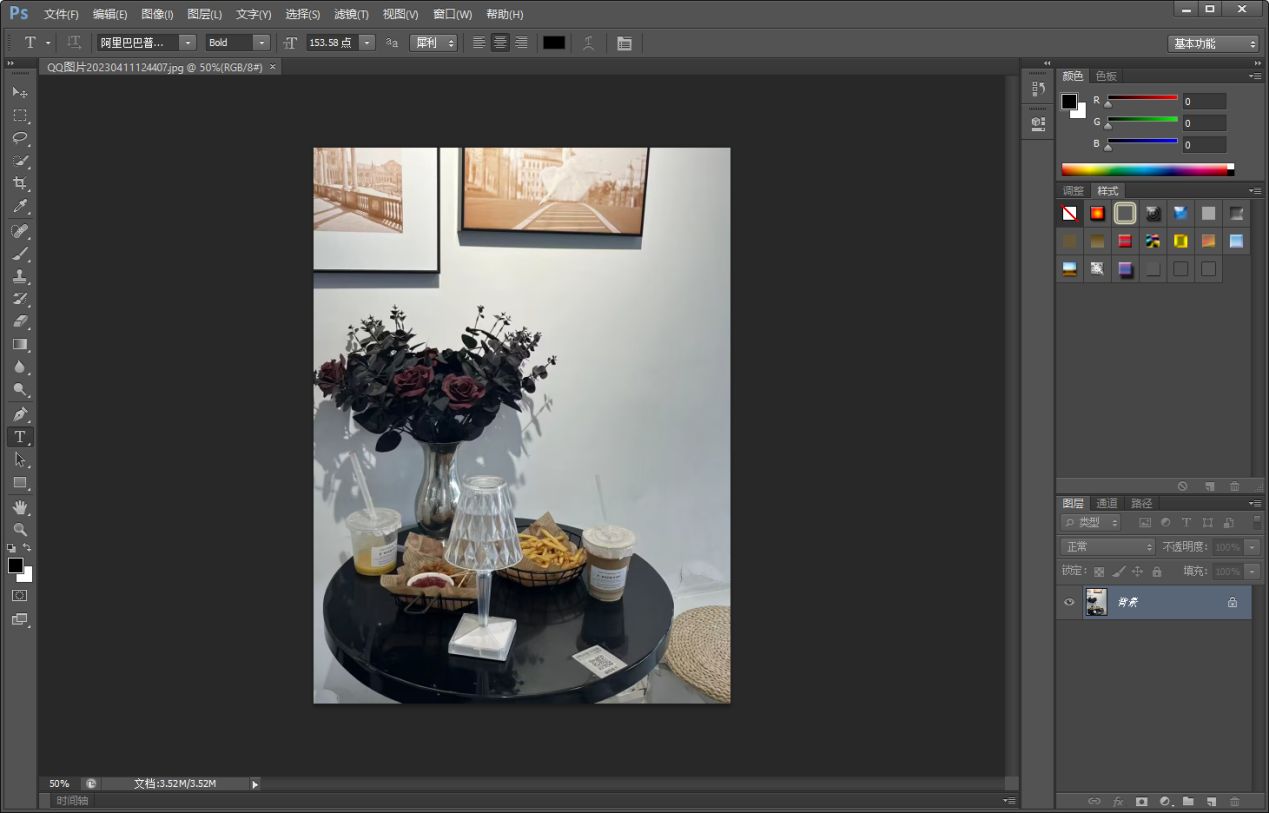The image size is (1269, 813).
Task: Click the black text color swatch
Action: click(554, 43)
